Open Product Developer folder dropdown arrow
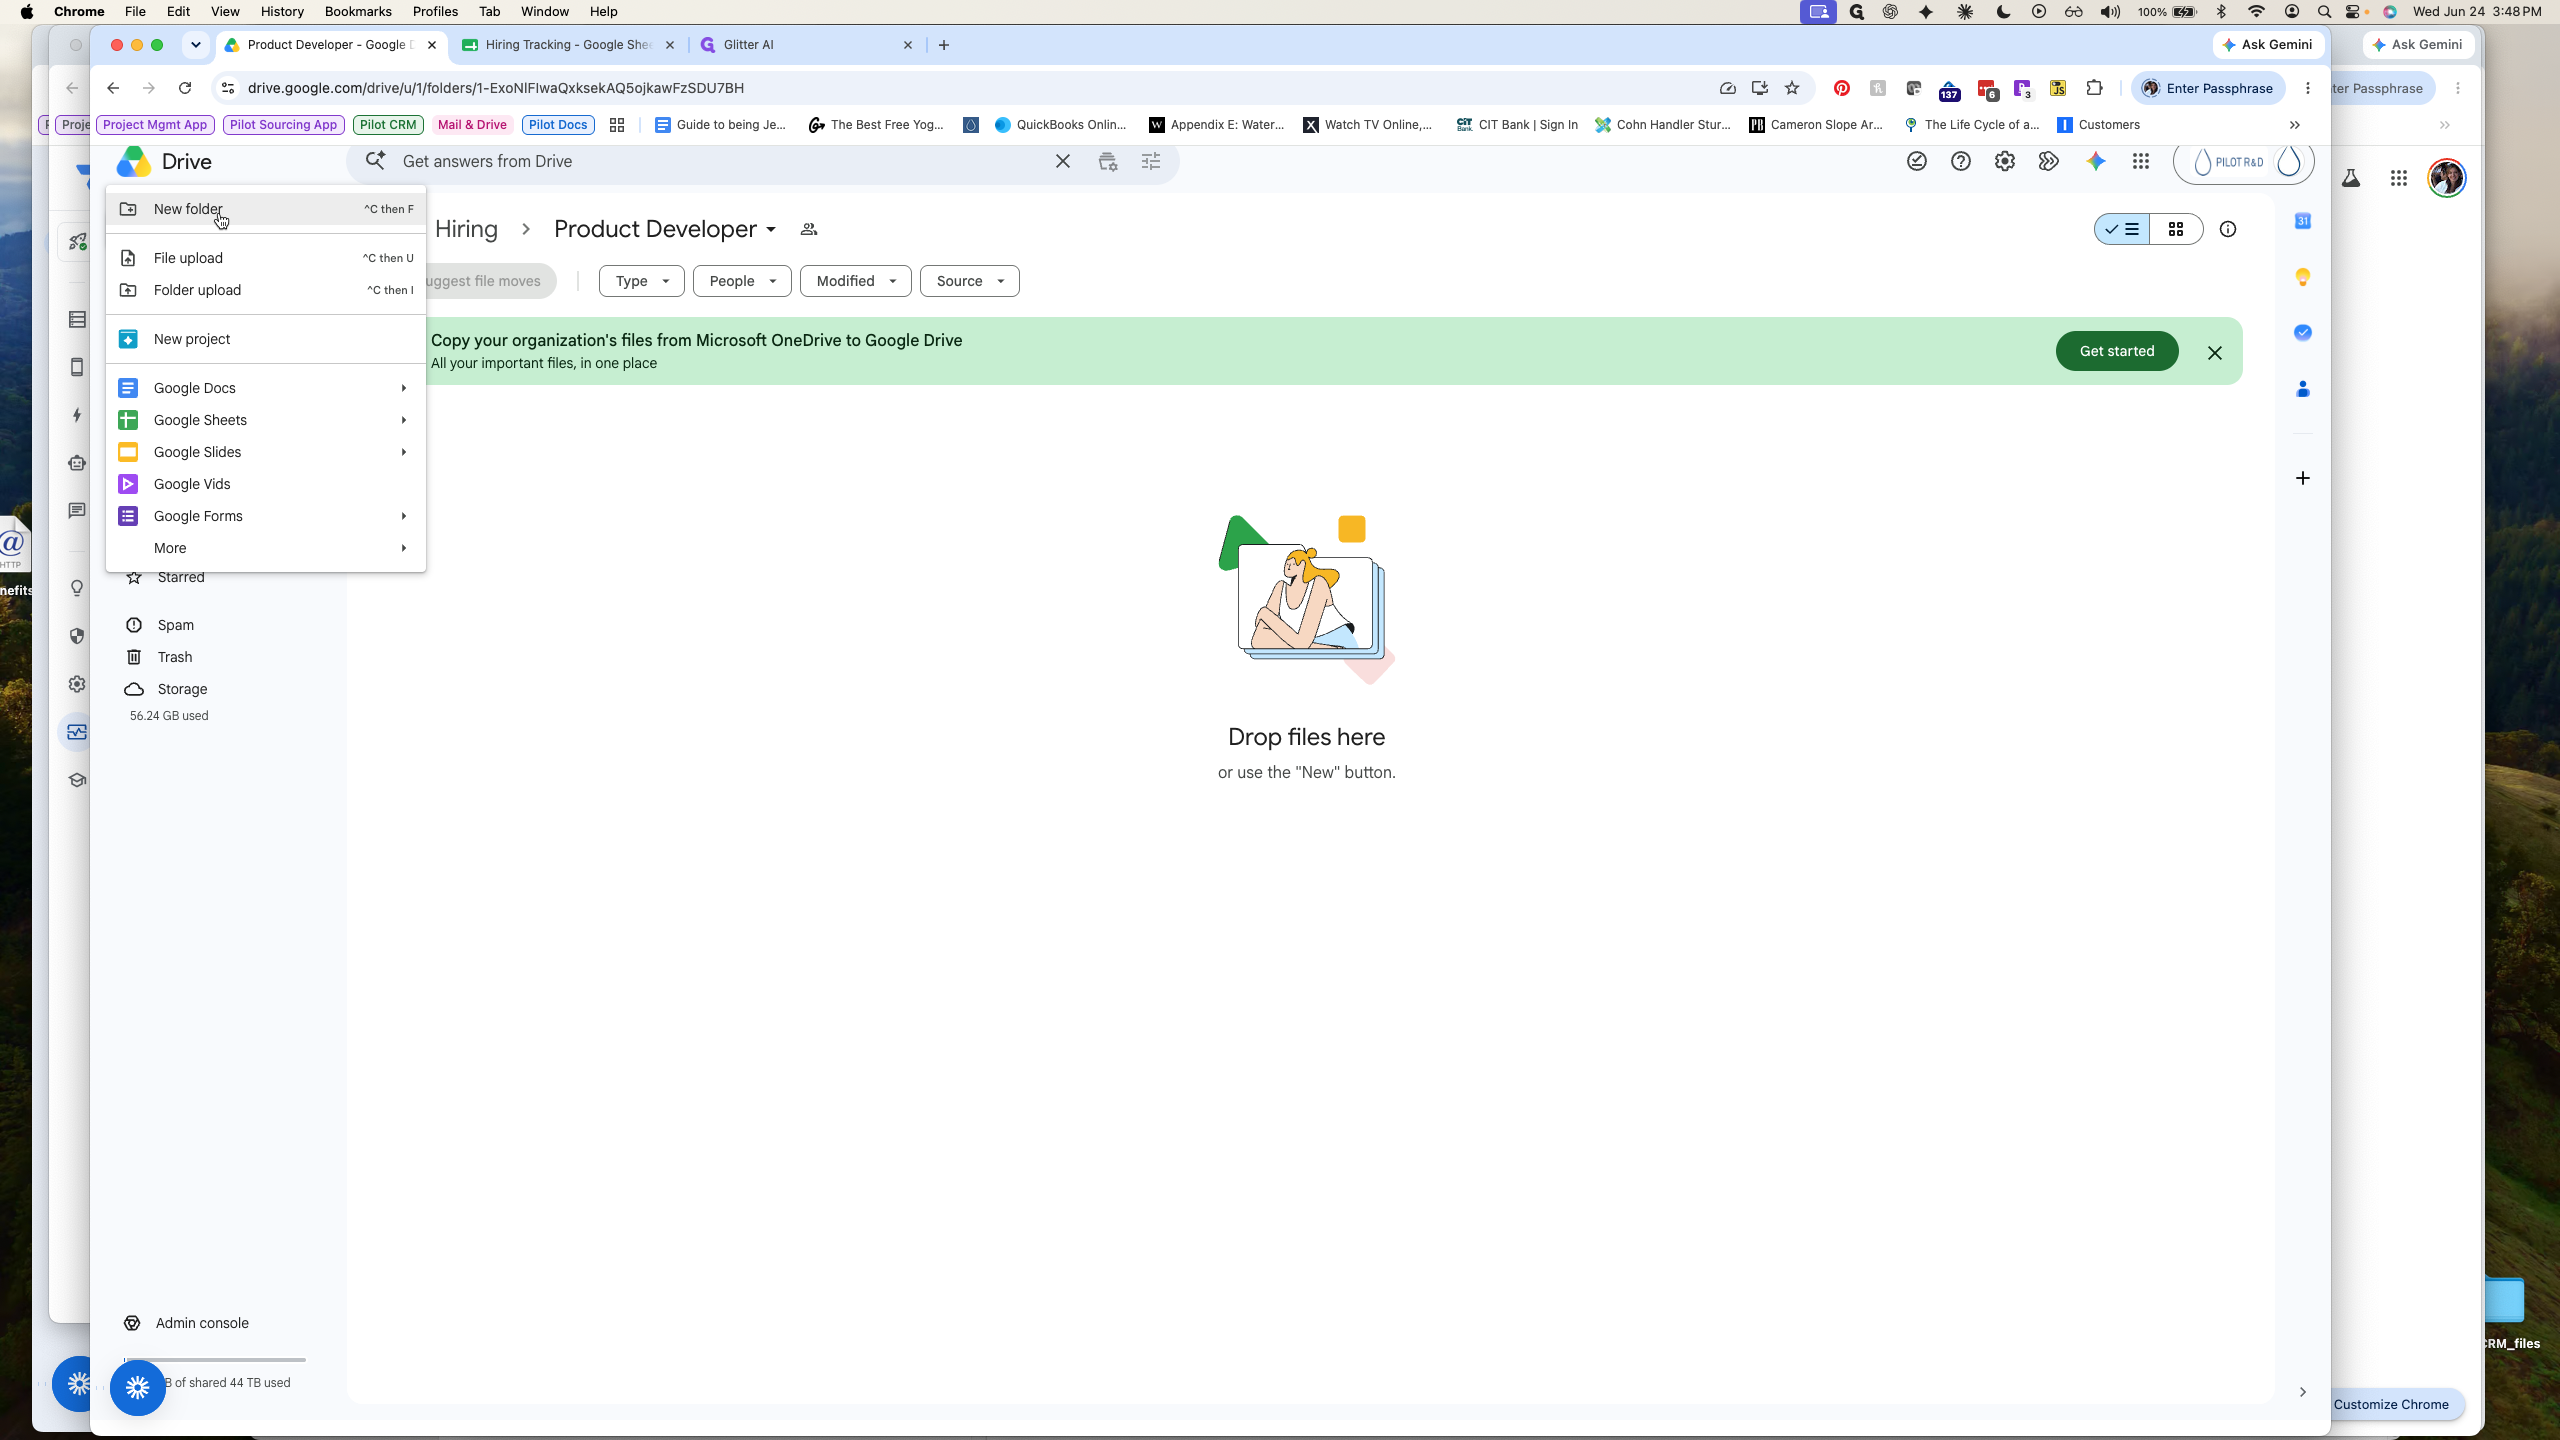2560x1440 pixels. [771, 230]
